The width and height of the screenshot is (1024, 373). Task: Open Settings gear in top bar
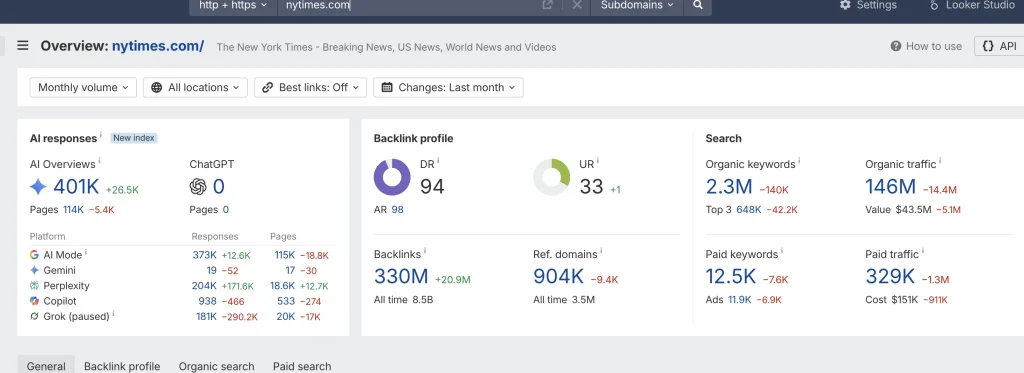pyautogui.click(x=868, y=5)
